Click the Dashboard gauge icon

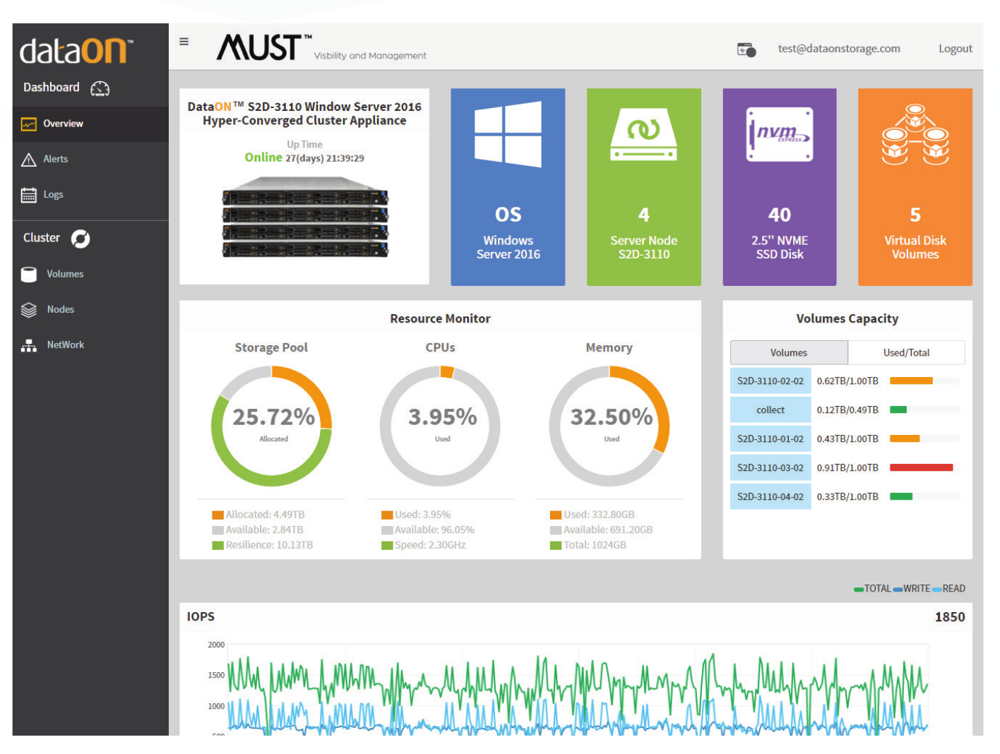pos(100,88)
